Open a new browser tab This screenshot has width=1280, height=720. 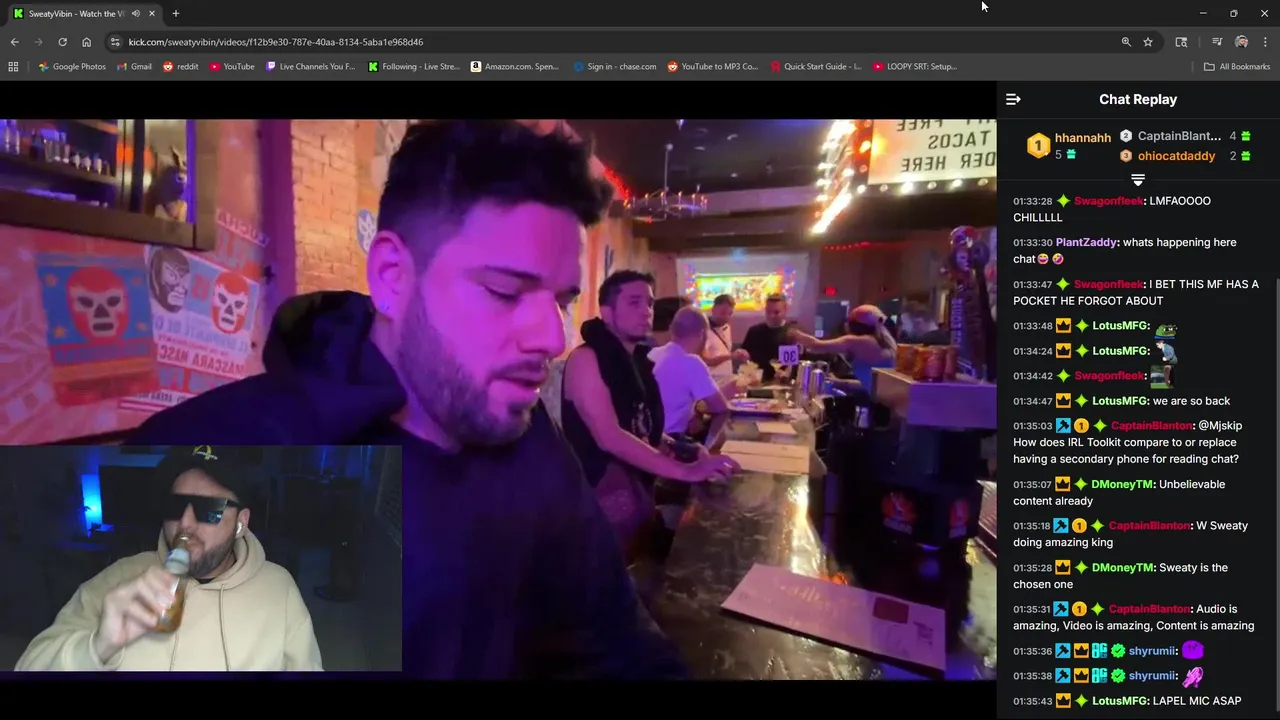click(176, 13)
